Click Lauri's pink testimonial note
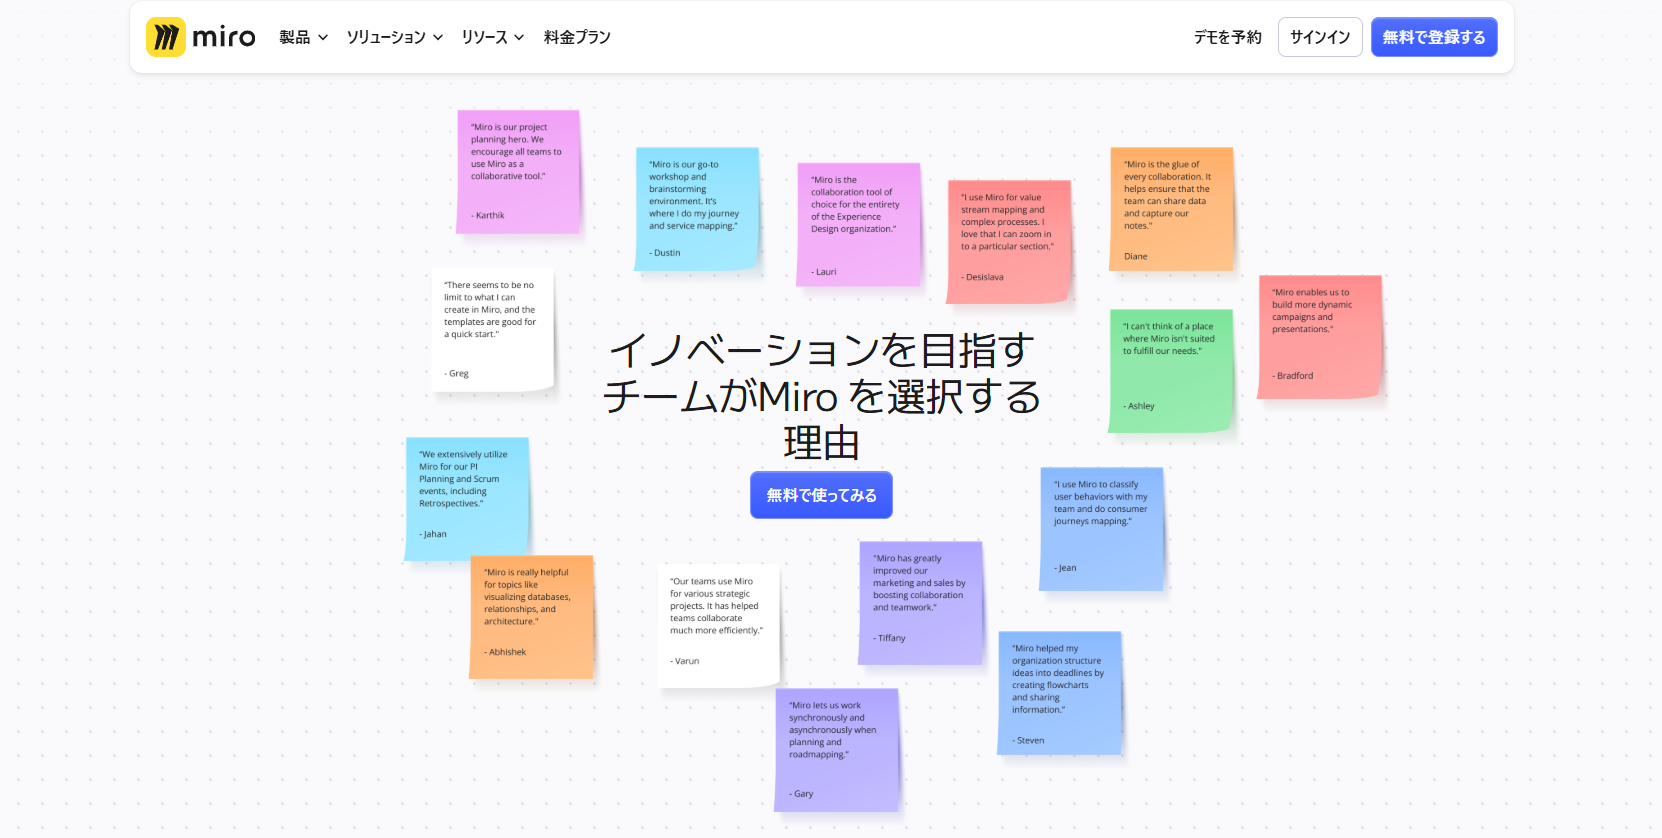Viewport: 1662px width, 838px height. 858,225
